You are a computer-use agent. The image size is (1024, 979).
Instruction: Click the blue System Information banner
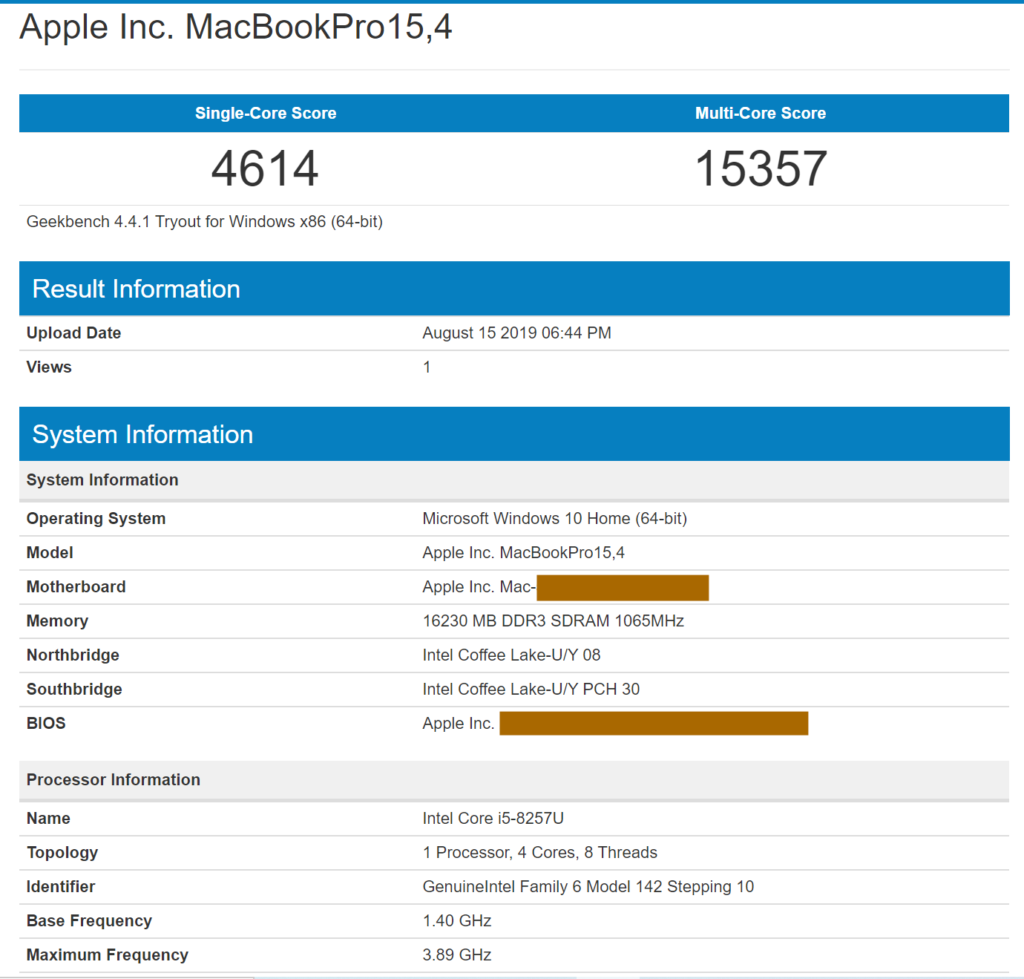514,434
